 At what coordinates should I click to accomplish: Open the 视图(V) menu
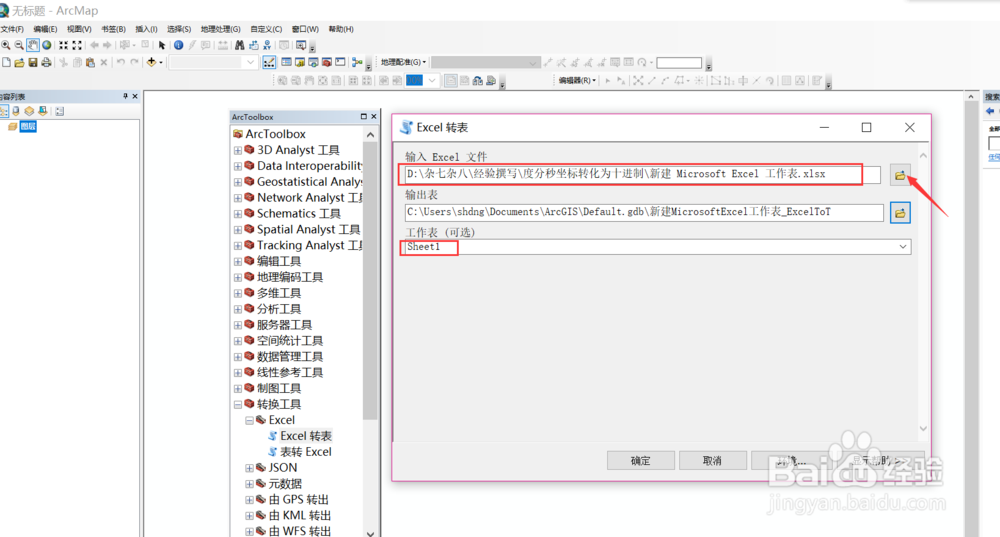(79, 29)
